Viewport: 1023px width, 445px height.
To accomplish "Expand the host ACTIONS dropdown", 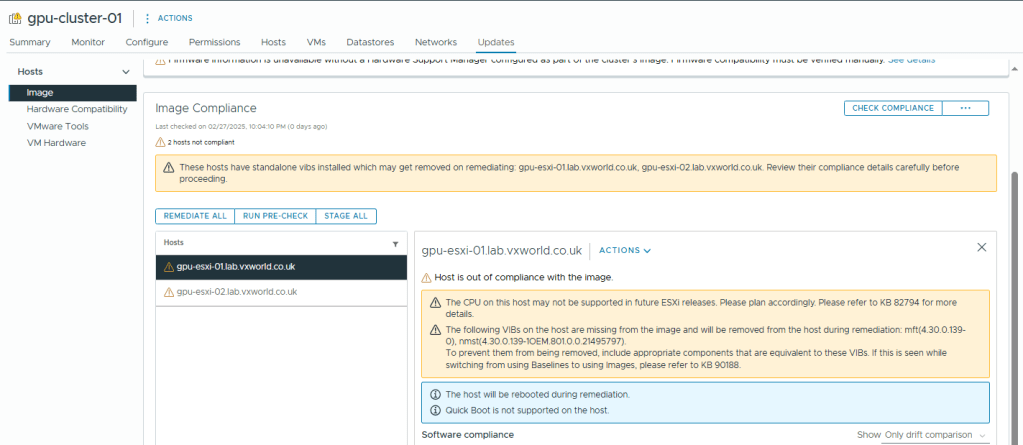I will [x=625, y=250].
